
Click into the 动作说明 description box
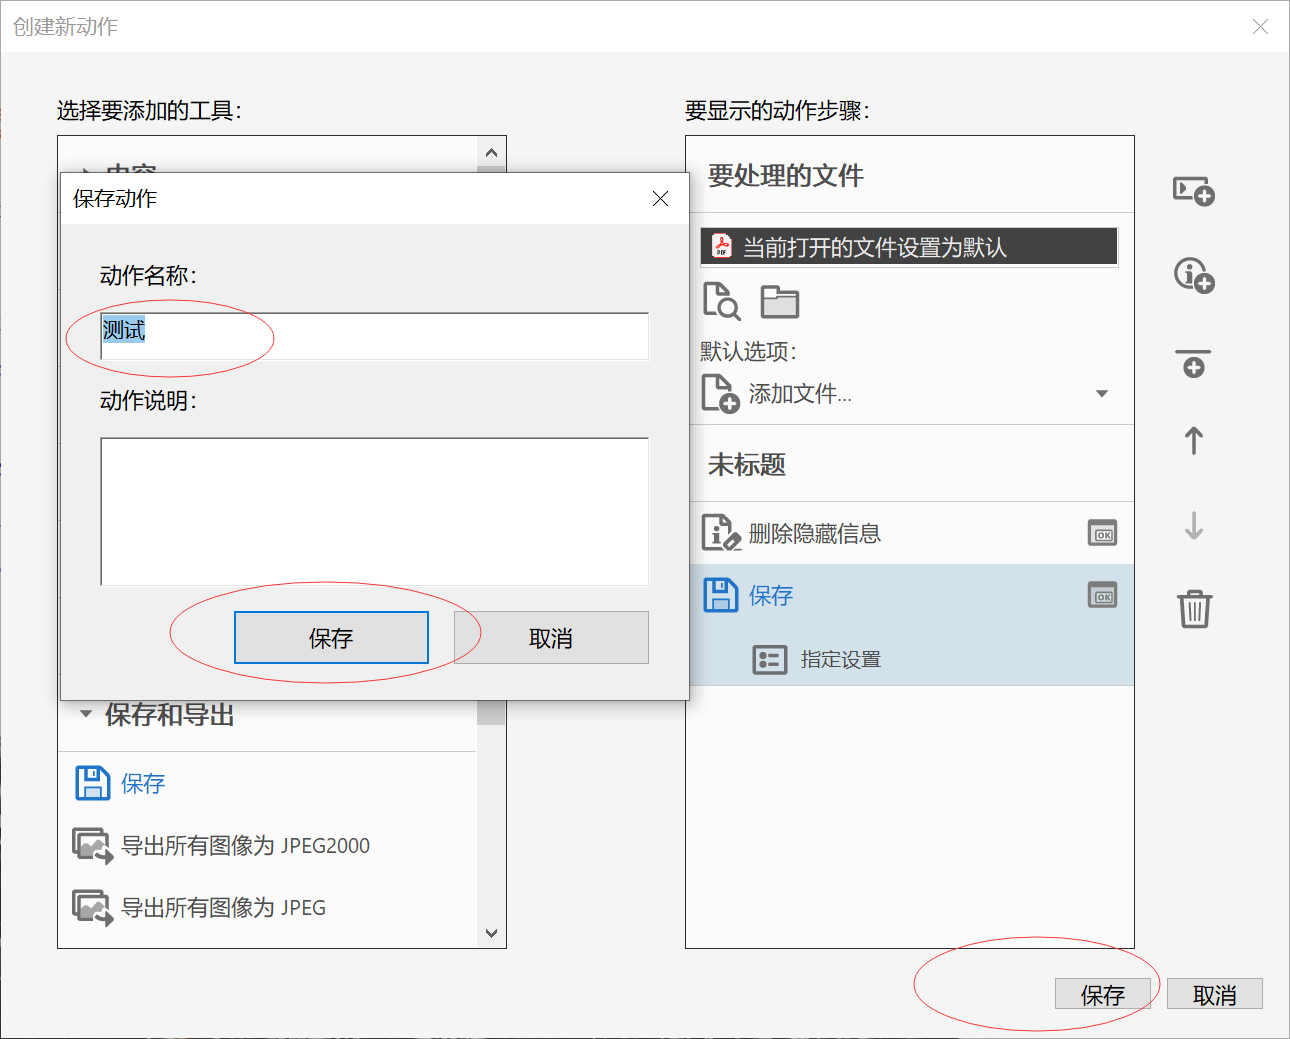[x=374, y=511]
